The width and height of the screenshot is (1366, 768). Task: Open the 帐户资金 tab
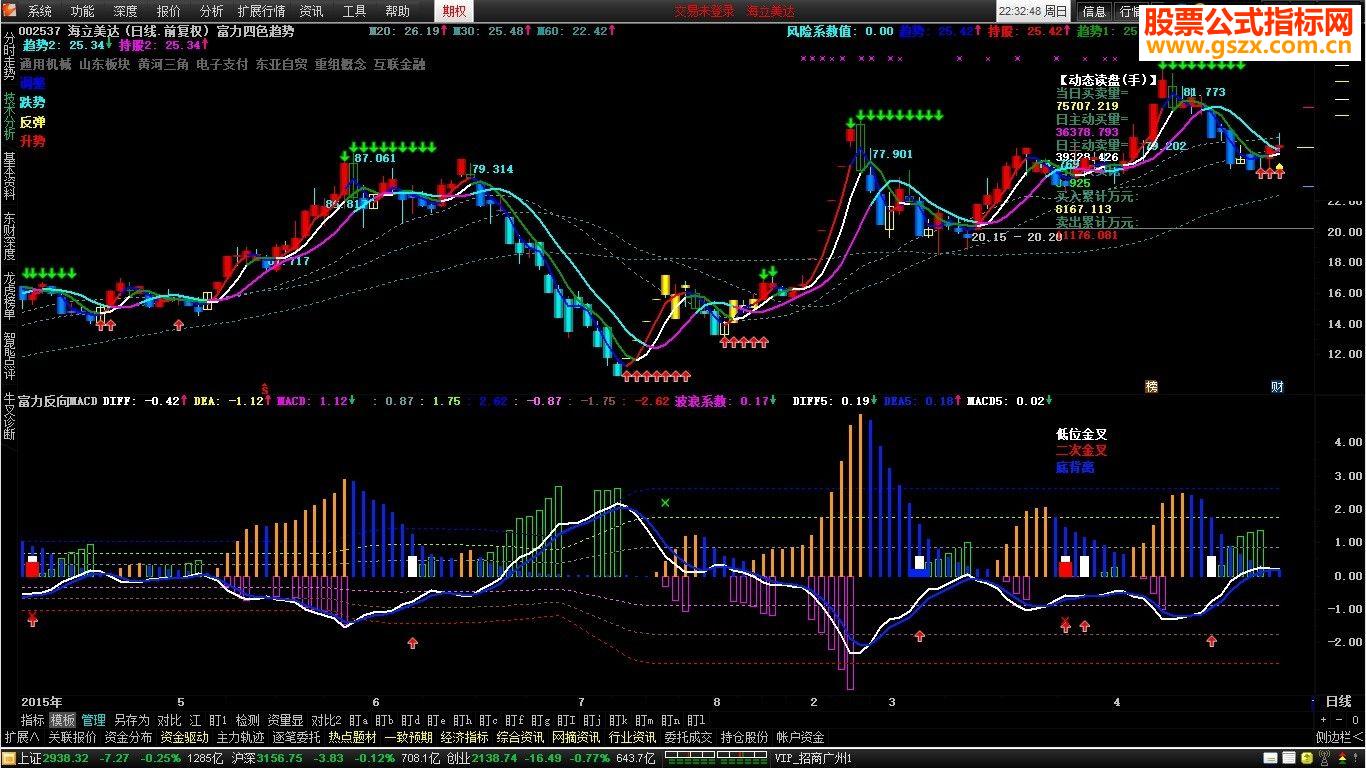pyautogui.click(x=801, y=737)
